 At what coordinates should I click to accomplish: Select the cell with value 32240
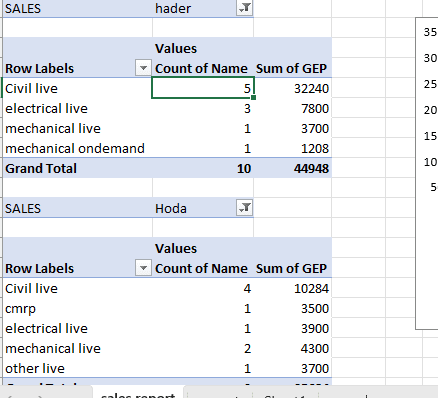[x=292, y=88]
